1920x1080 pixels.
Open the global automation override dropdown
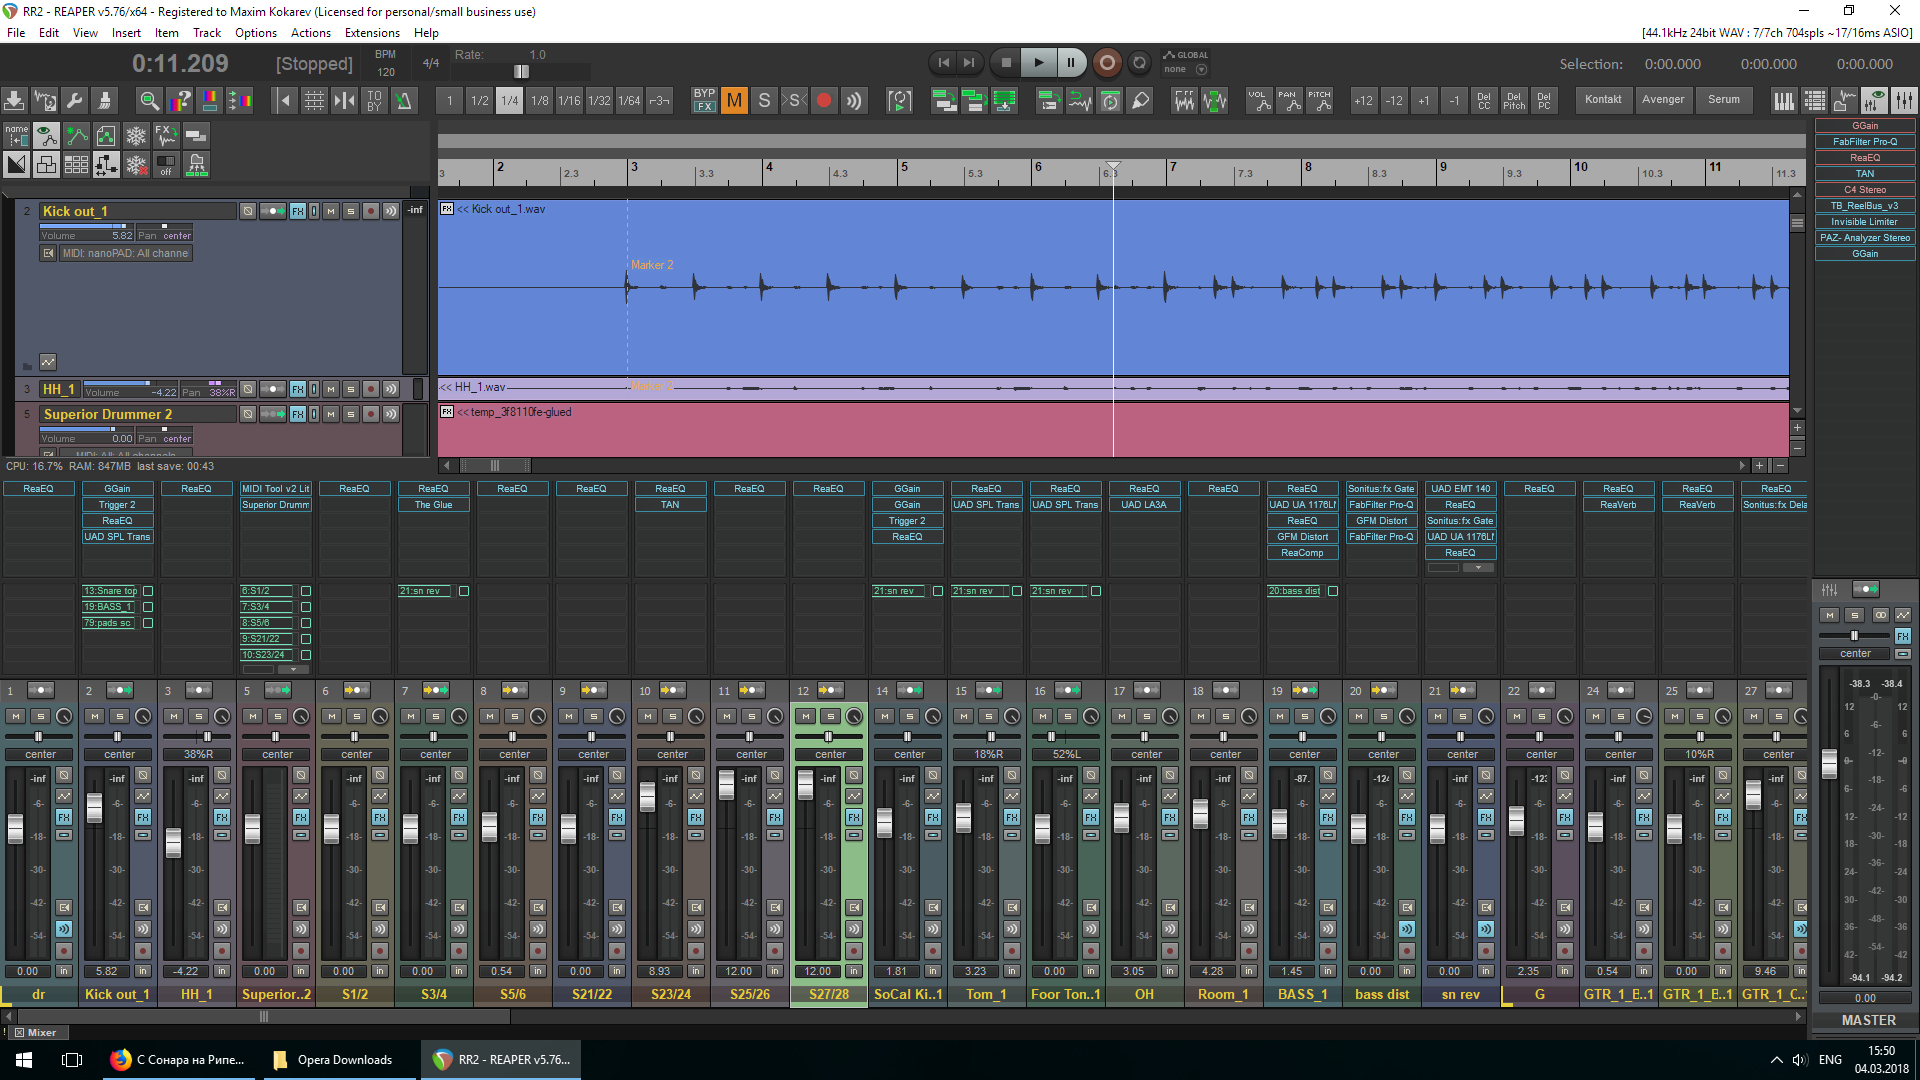pos(1201,70)
